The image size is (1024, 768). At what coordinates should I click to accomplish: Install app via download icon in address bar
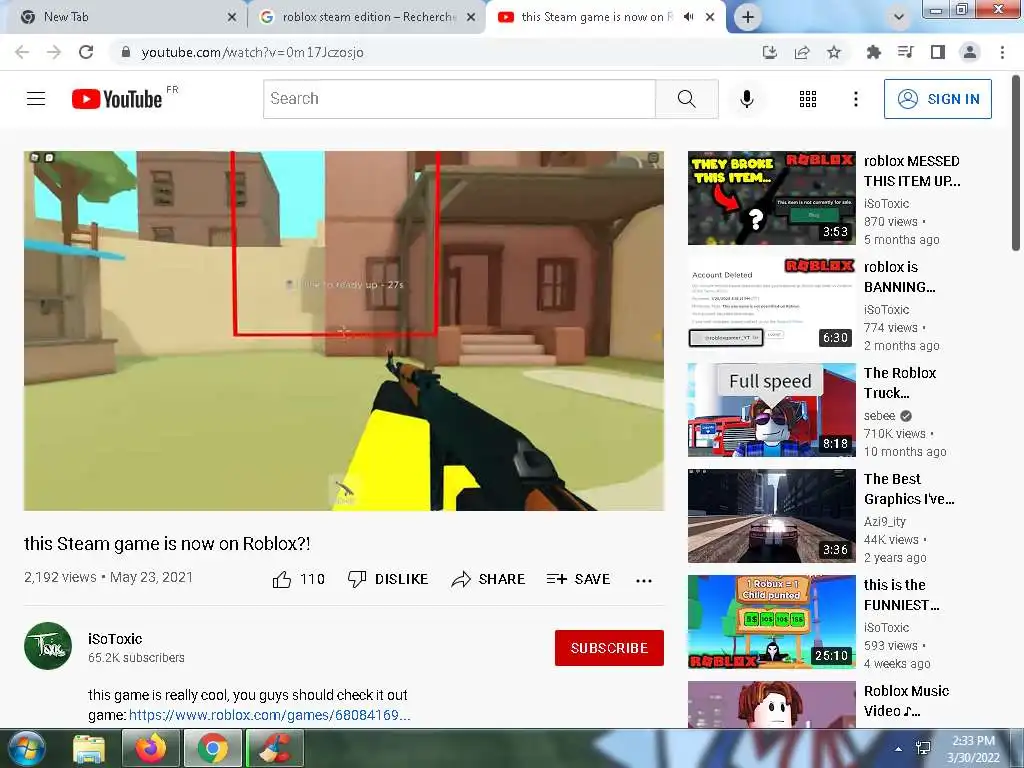pos(770,52)
